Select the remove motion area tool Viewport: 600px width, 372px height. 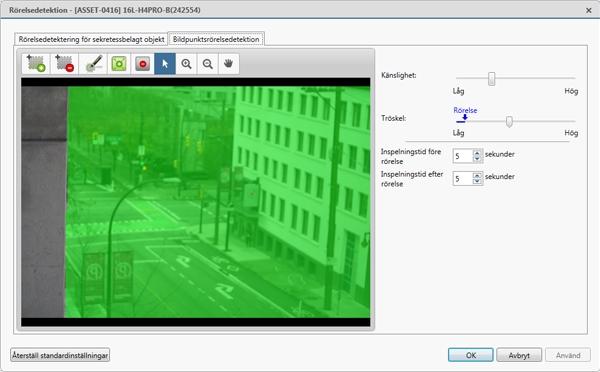(64, 64)
